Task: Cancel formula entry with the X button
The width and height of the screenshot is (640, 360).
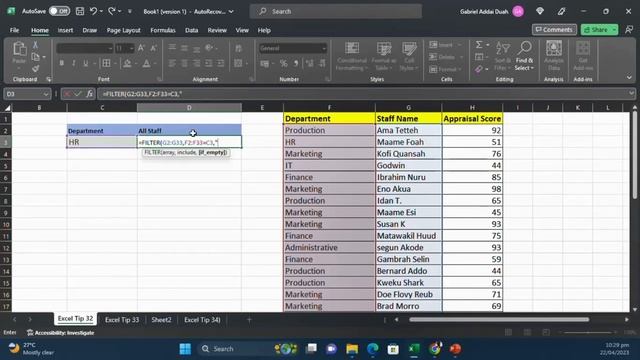Action: (67, 94)
